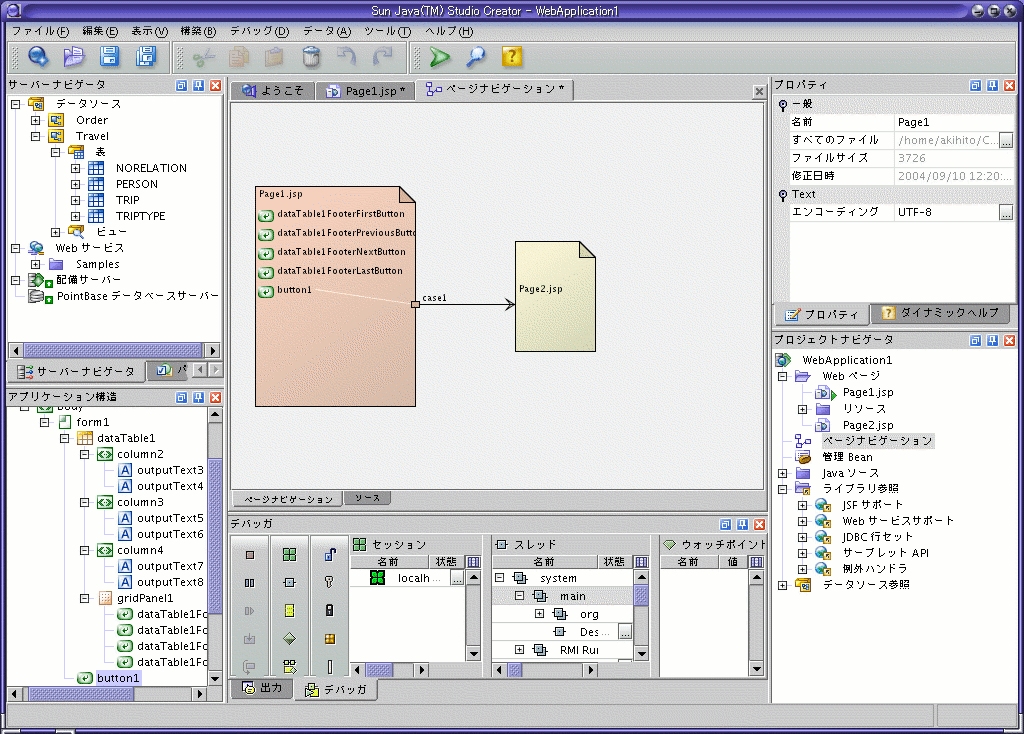Expand the JSF サポート library node
The width and height of the screenshot is (1024, 734).
803,505
